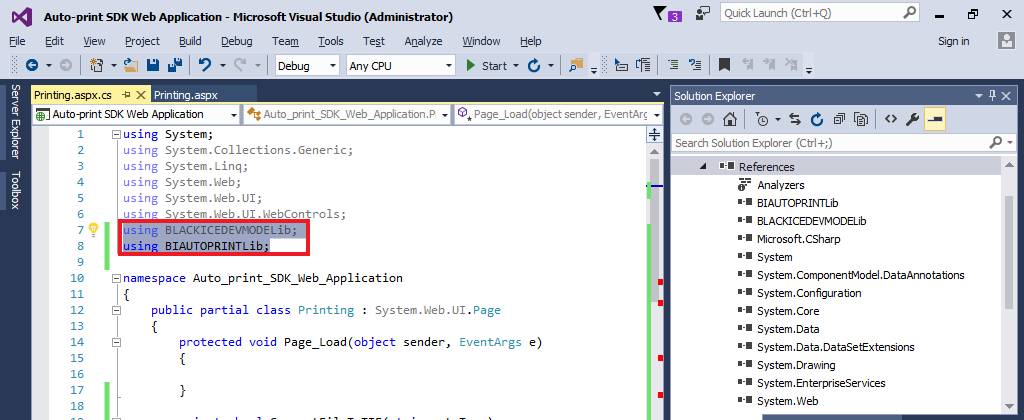
Task: Open the Build menu
Action: tap(190, 41)
